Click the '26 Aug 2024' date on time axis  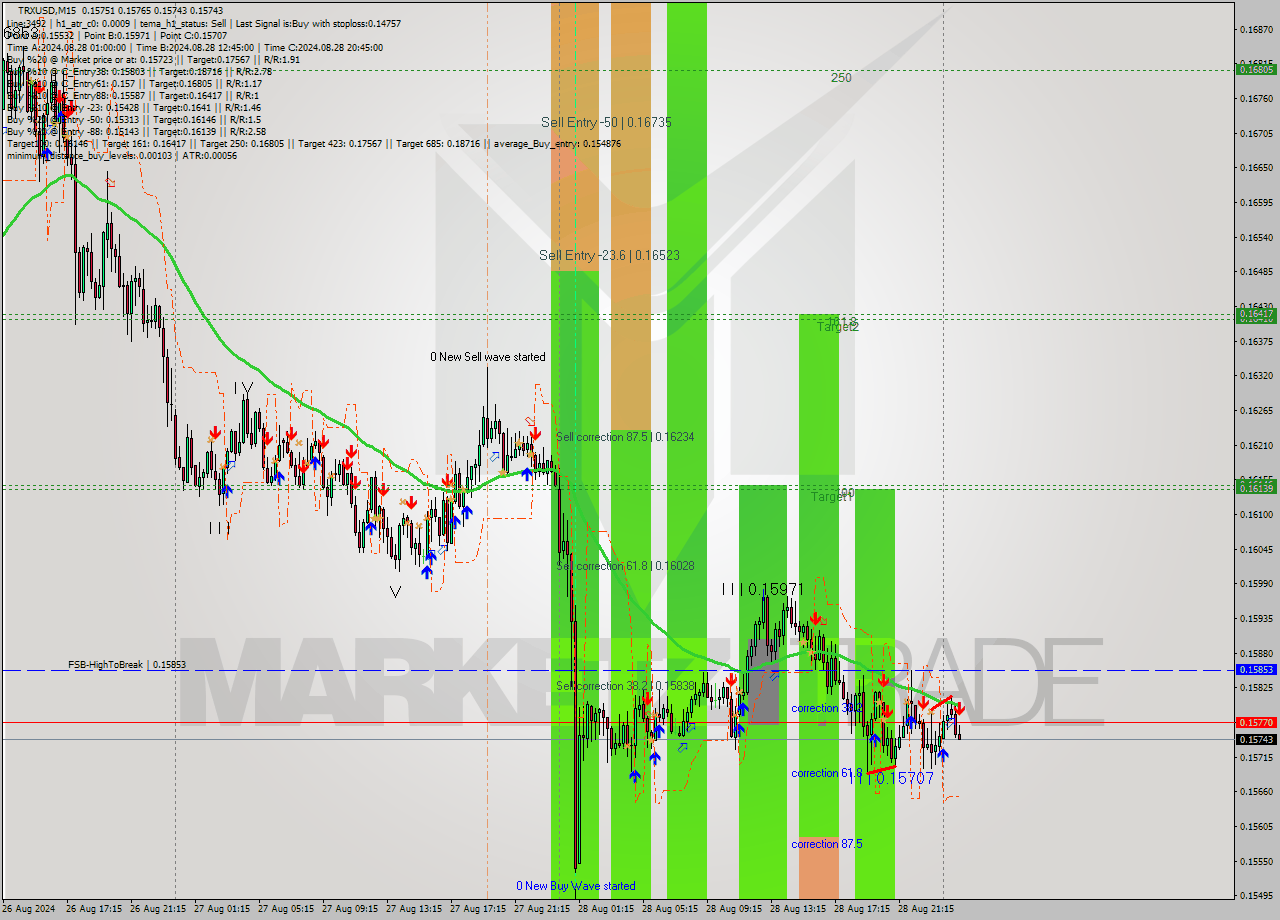coord(29,909)
